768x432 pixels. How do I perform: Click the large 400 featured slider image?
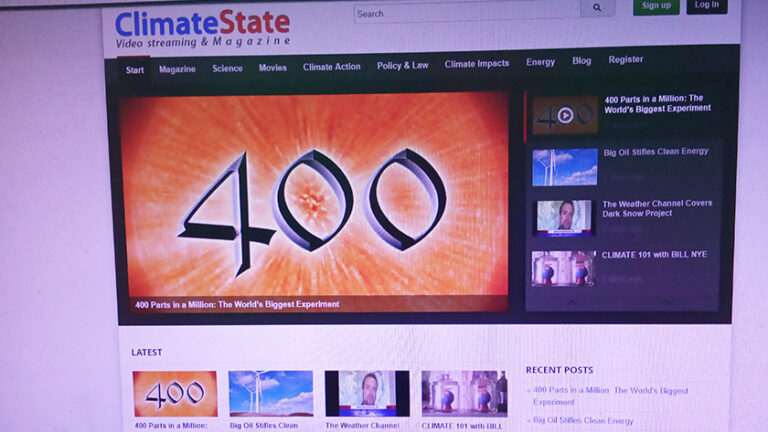(x=314, y=195)
